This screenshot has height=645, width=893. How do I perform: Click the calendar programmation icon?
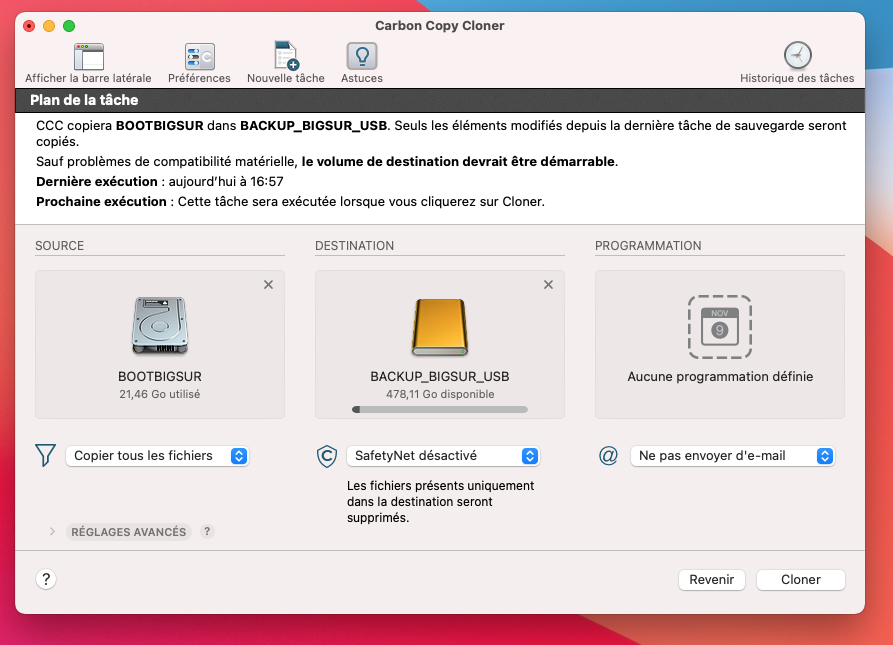pyautogui.click(x=720, y=327)
